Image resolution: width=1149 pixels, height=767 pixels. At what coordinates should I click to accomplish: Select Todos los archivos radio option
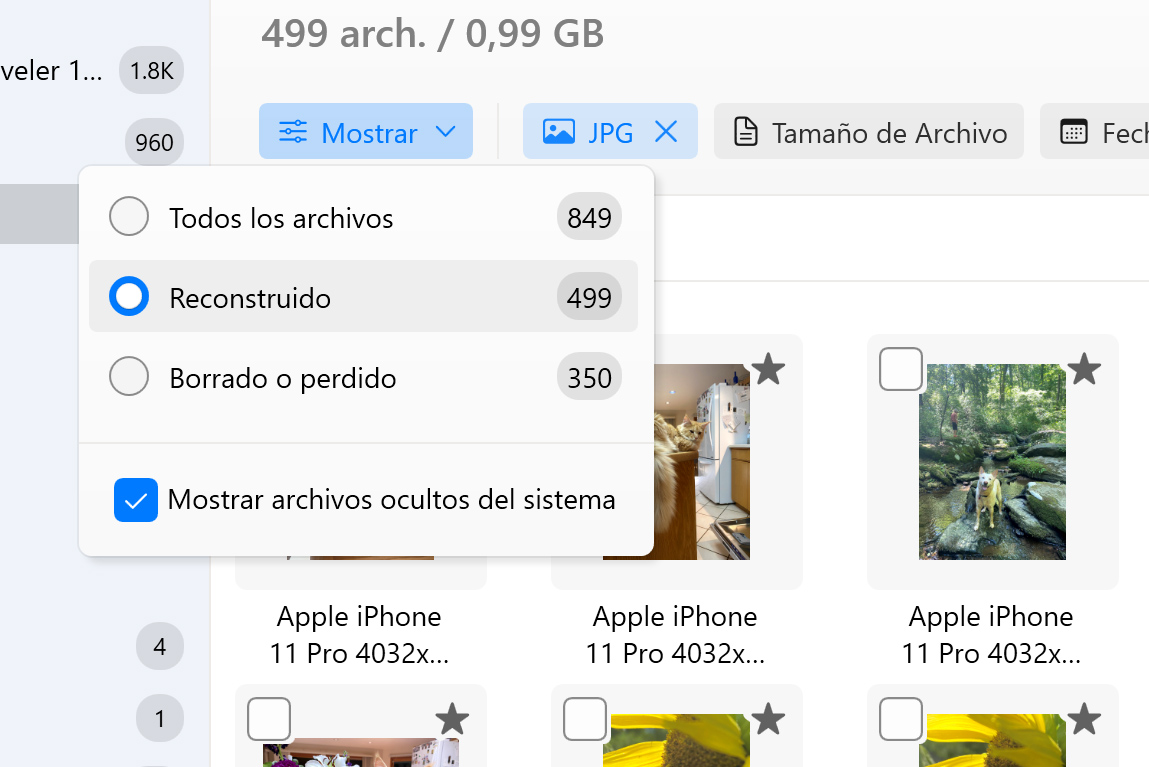pos(129,216)
